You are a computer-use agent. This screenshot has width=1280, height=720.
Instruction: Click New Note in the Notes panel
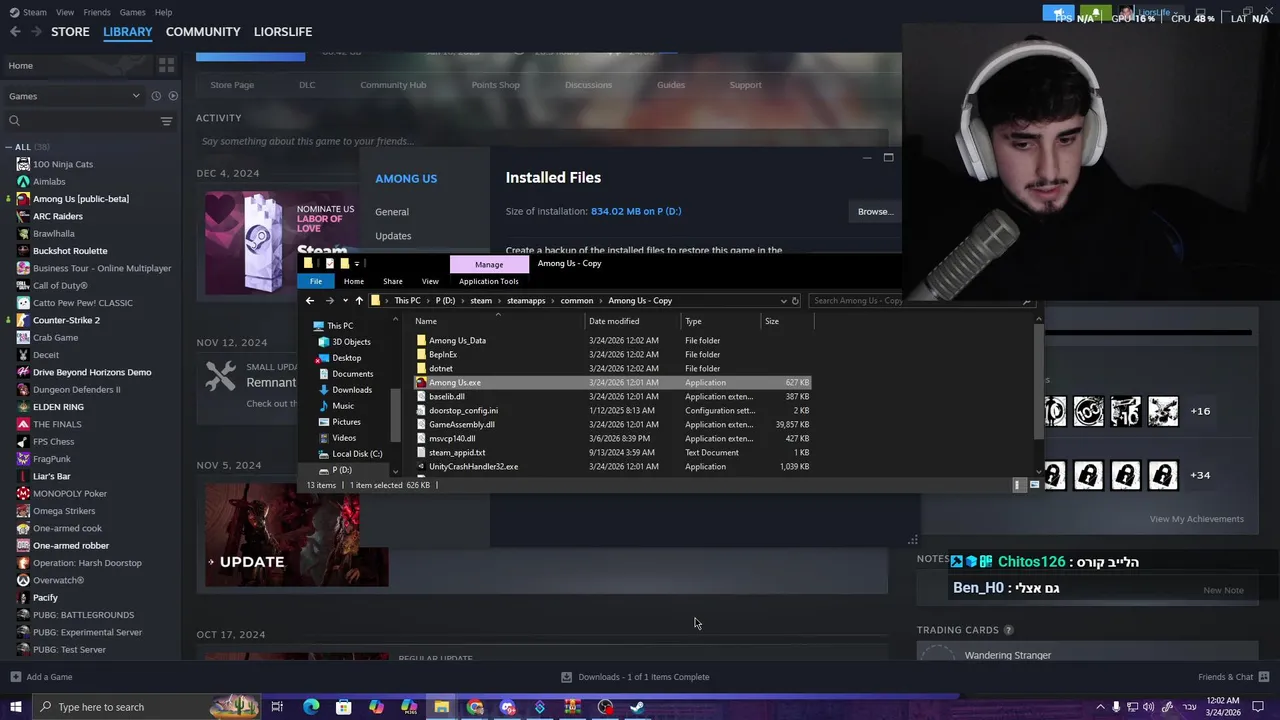pos(1223,590)
